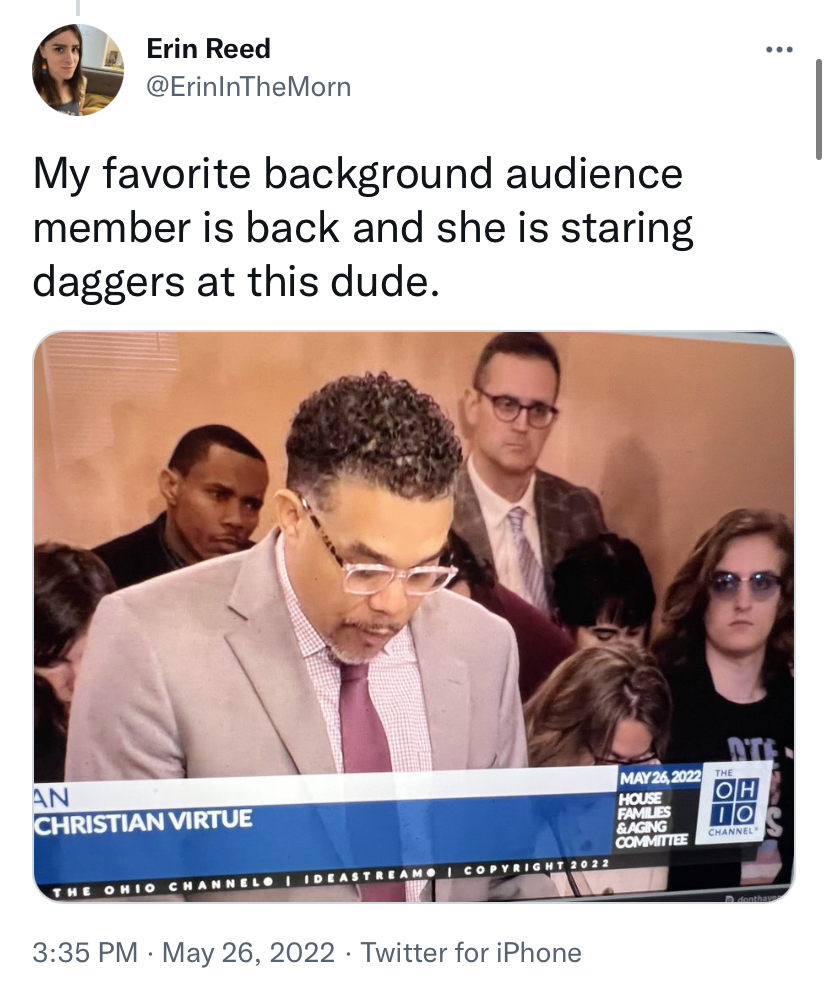828x992 pixels.
Task: Open the 3:35 PM timestamp link
Action: (x=85, y=953)
